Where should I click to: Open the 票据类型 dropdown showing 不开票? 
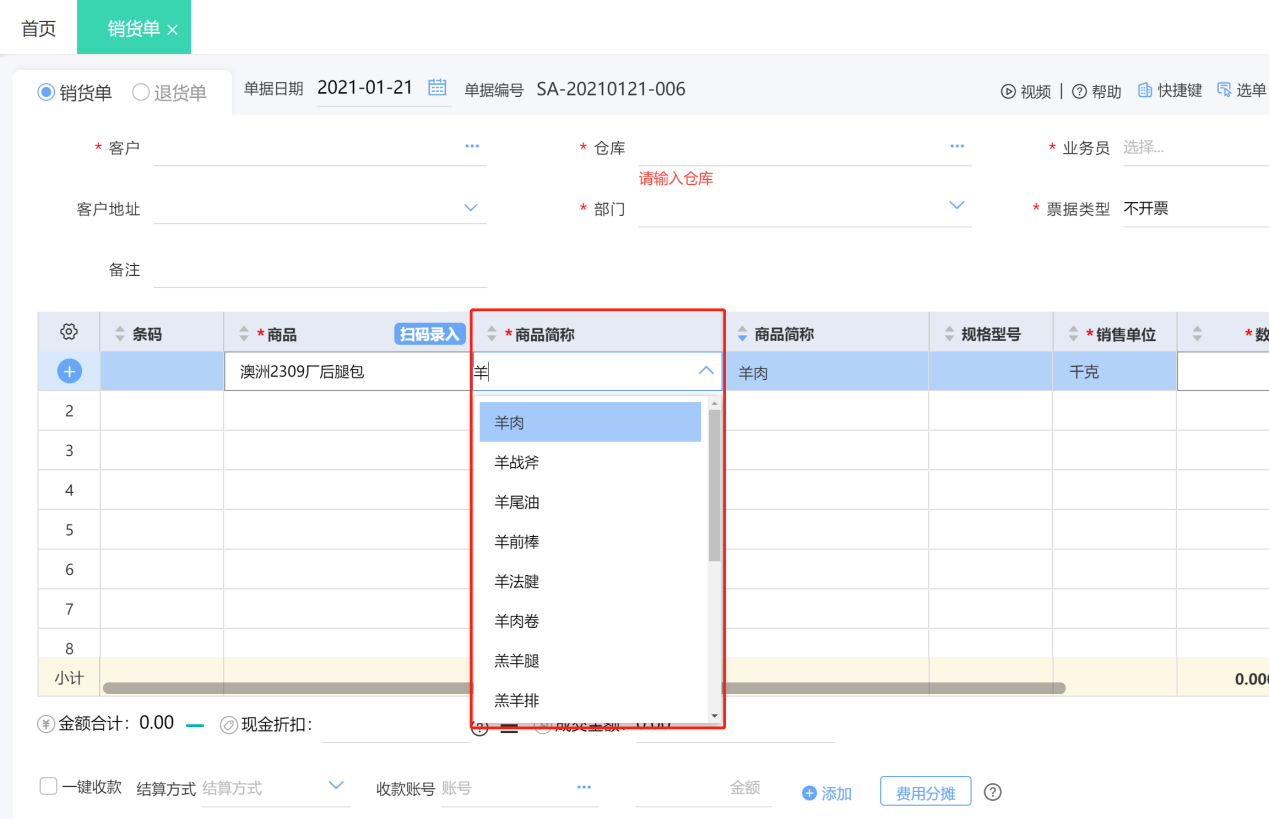1195,208
